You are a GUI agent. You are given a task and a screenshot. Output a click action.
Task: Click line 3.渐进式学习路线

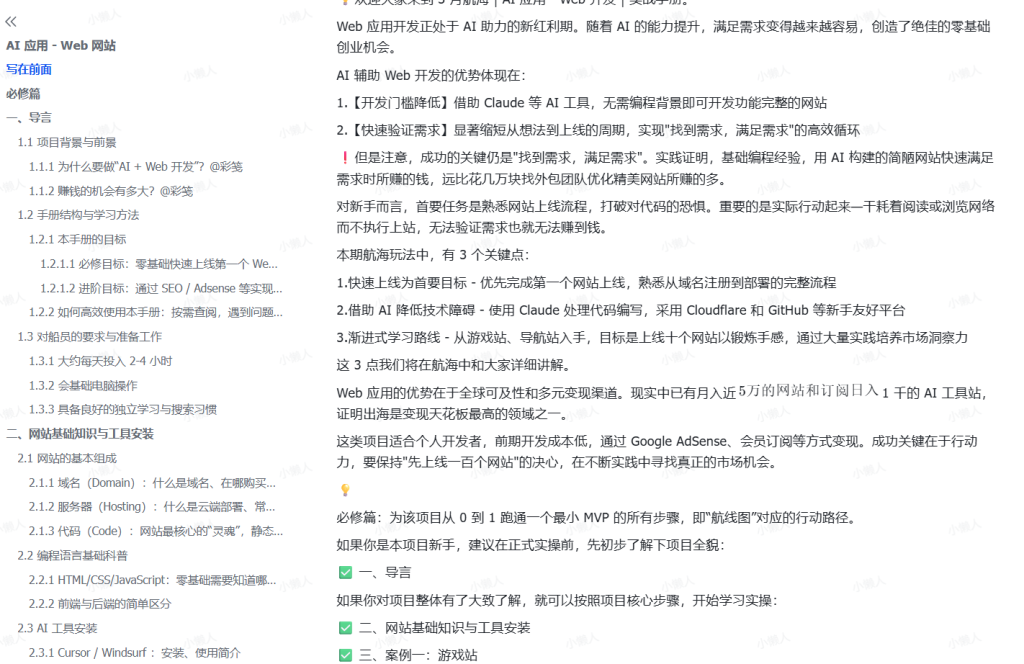pos(652,338)
